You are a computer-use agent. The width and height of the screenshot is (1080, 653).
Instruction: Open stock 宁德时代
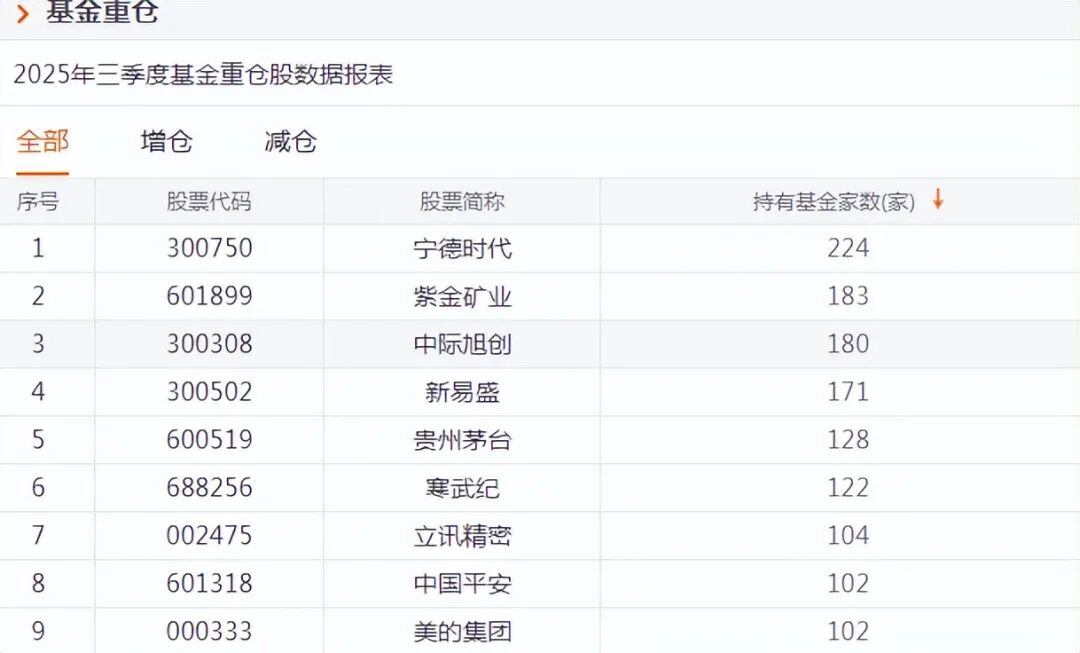(462, 248)
